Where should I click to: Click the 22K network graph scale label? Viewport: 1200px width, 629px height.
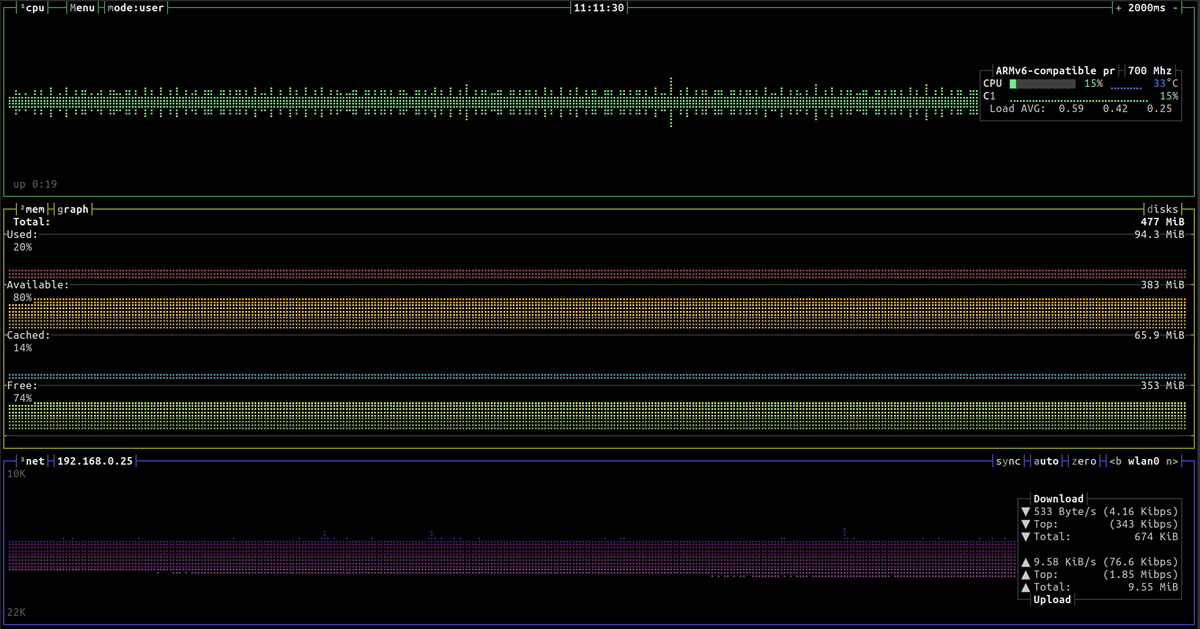pos(17,612)
